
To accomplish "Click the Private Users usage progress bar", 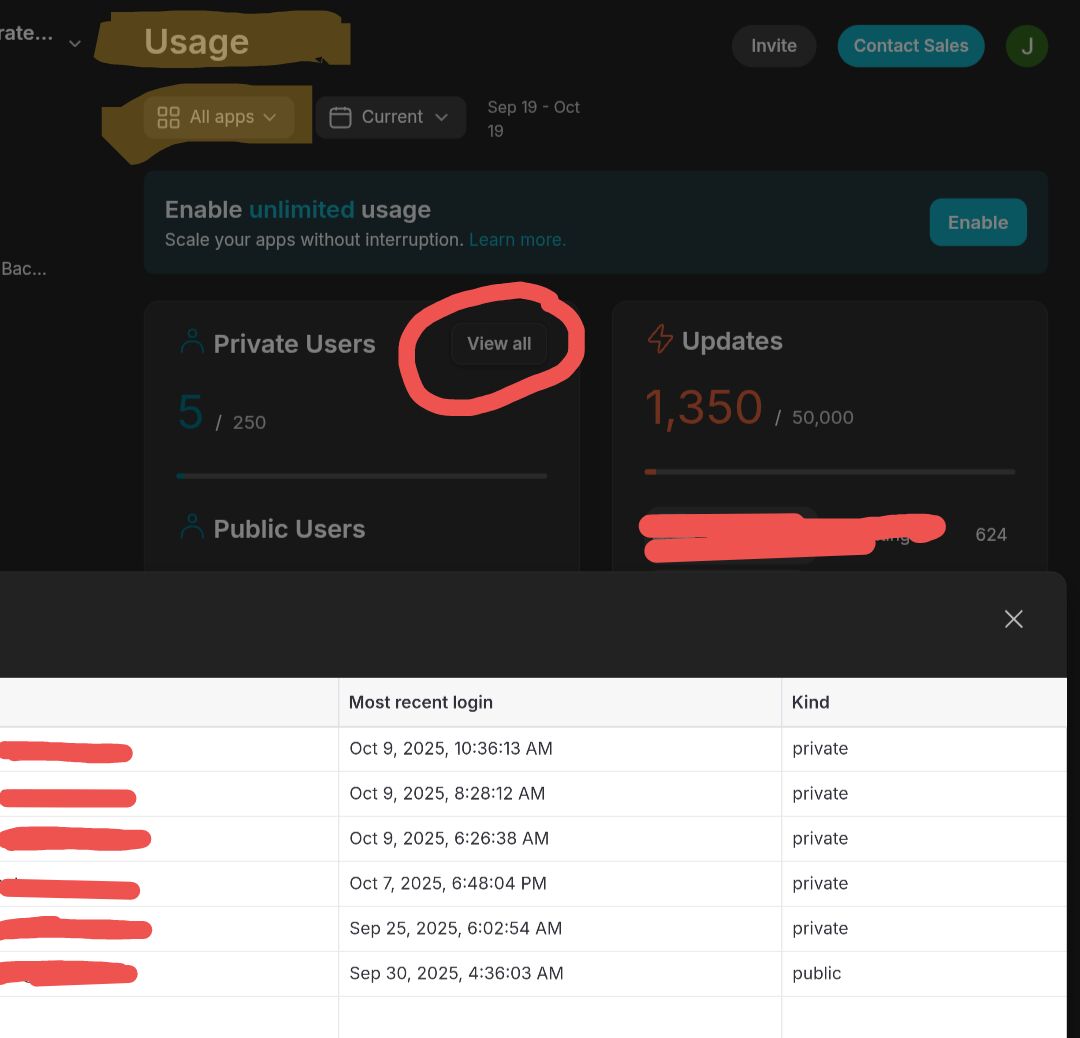I will point(361,476).
